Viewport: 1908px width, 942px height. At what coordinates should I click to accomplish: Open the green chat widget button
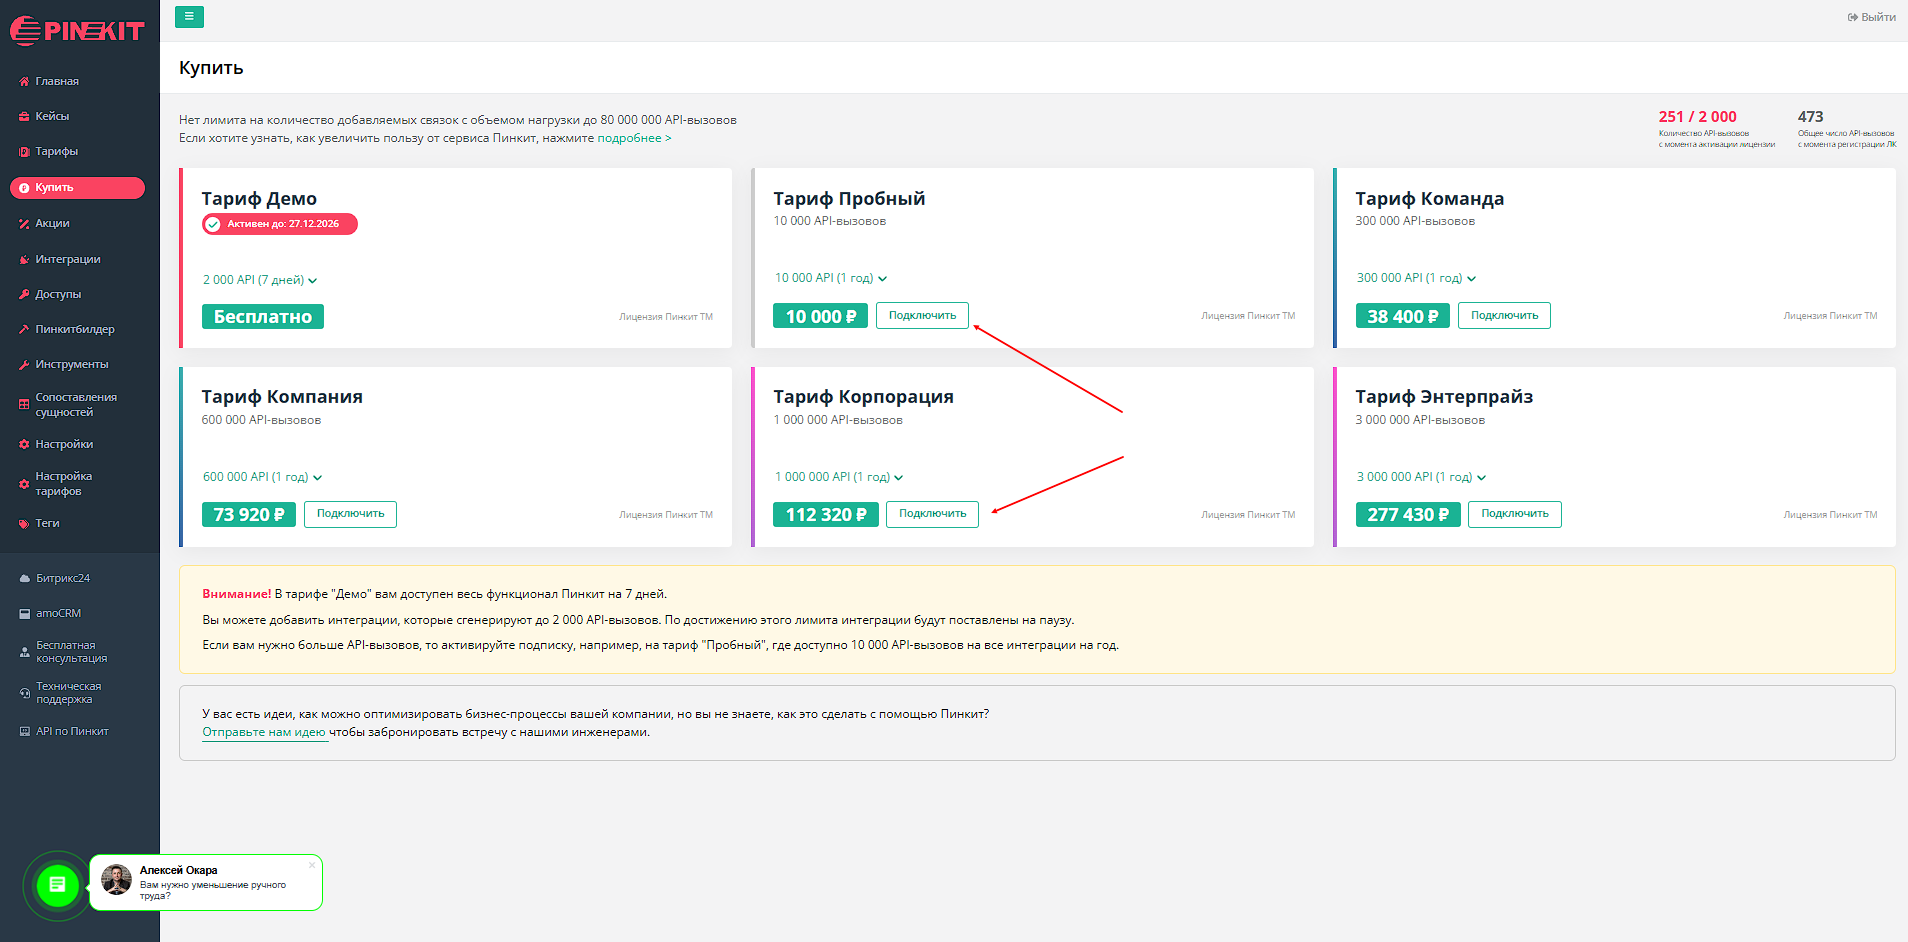57,885
